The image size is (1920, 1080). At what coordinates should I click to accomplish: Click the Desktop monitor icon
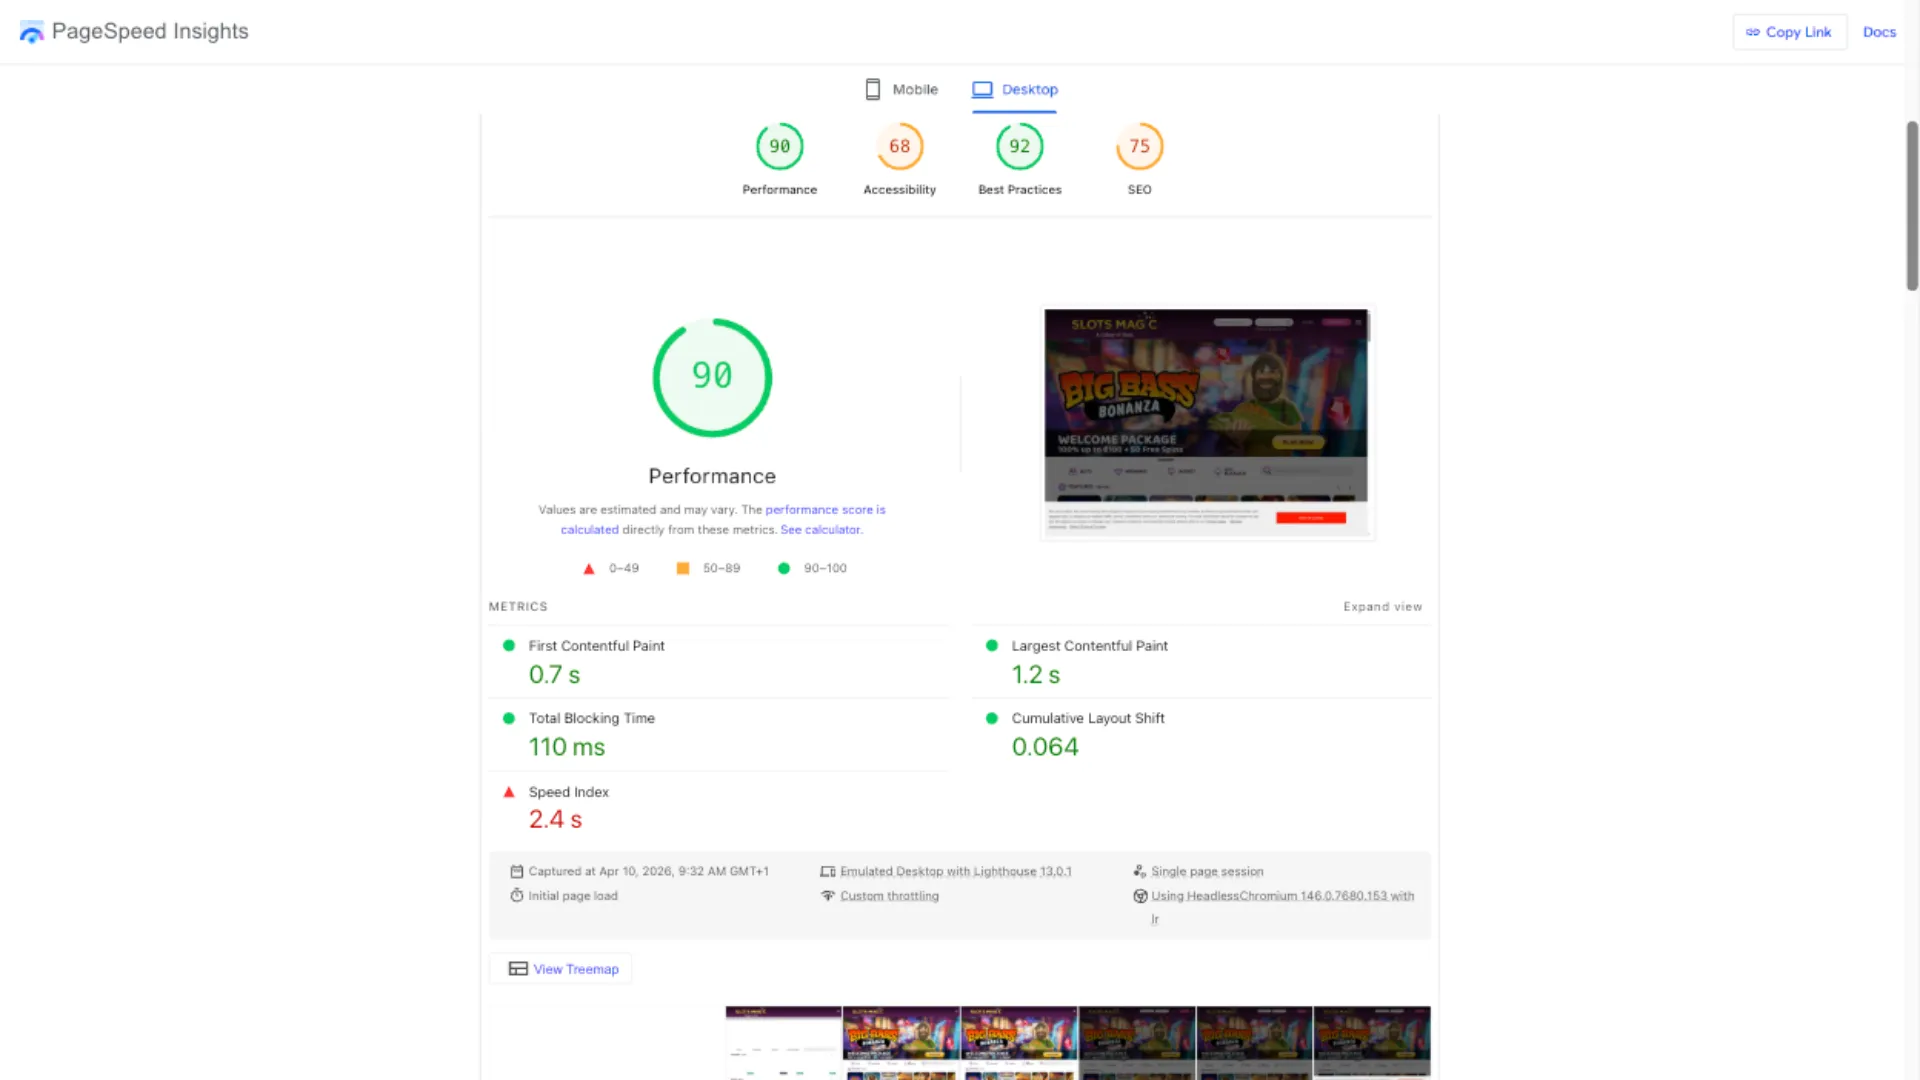tap(982, 89)
